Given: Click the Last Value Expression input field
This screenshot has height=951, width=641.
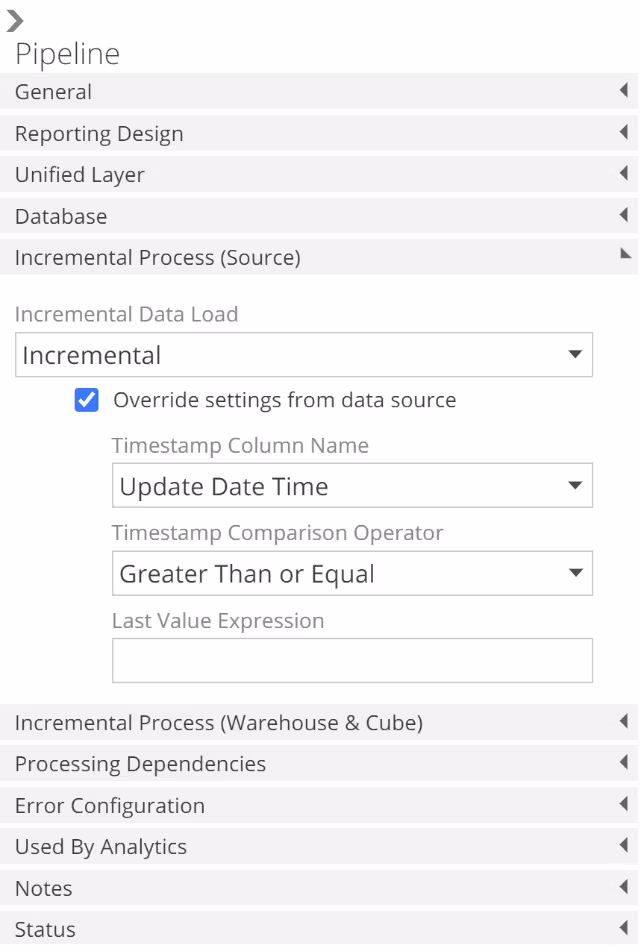Looking at the screenshot, I should pos(352,661).
